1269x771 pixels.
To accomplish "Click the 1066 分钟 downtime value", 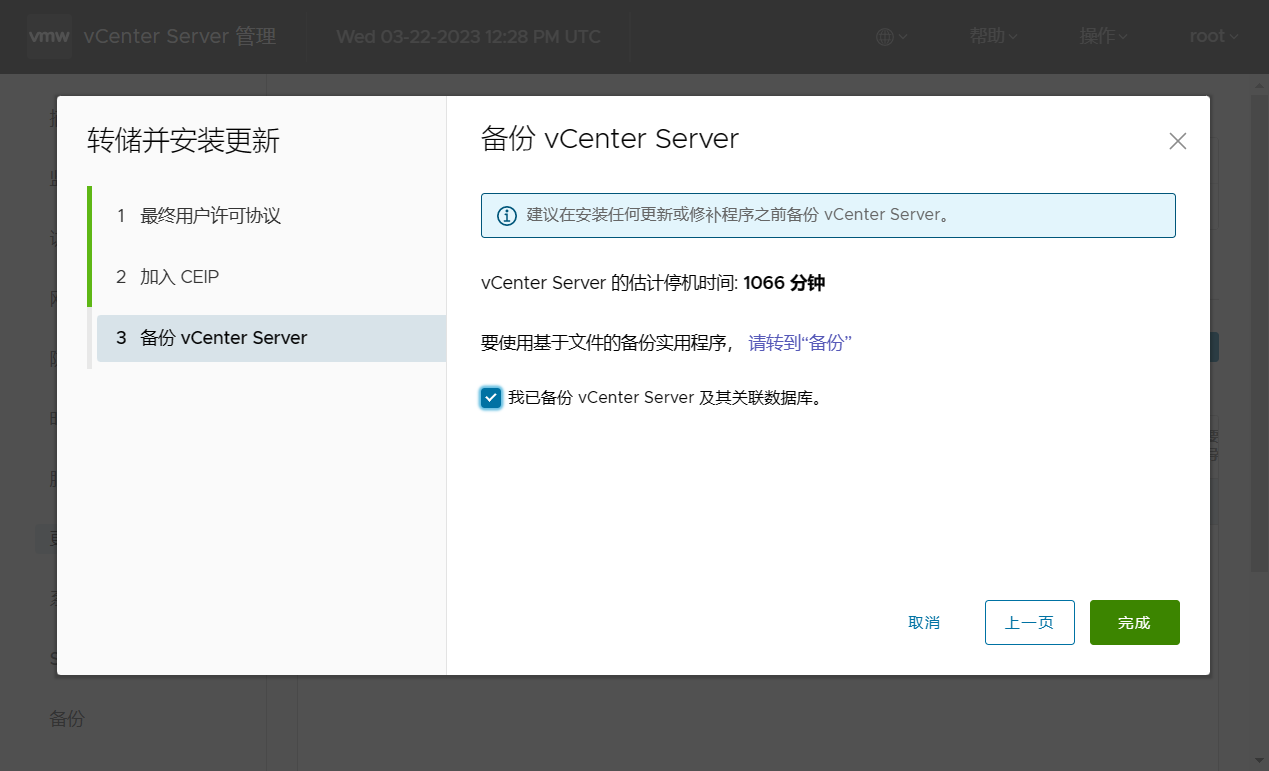I will (784, 283).
